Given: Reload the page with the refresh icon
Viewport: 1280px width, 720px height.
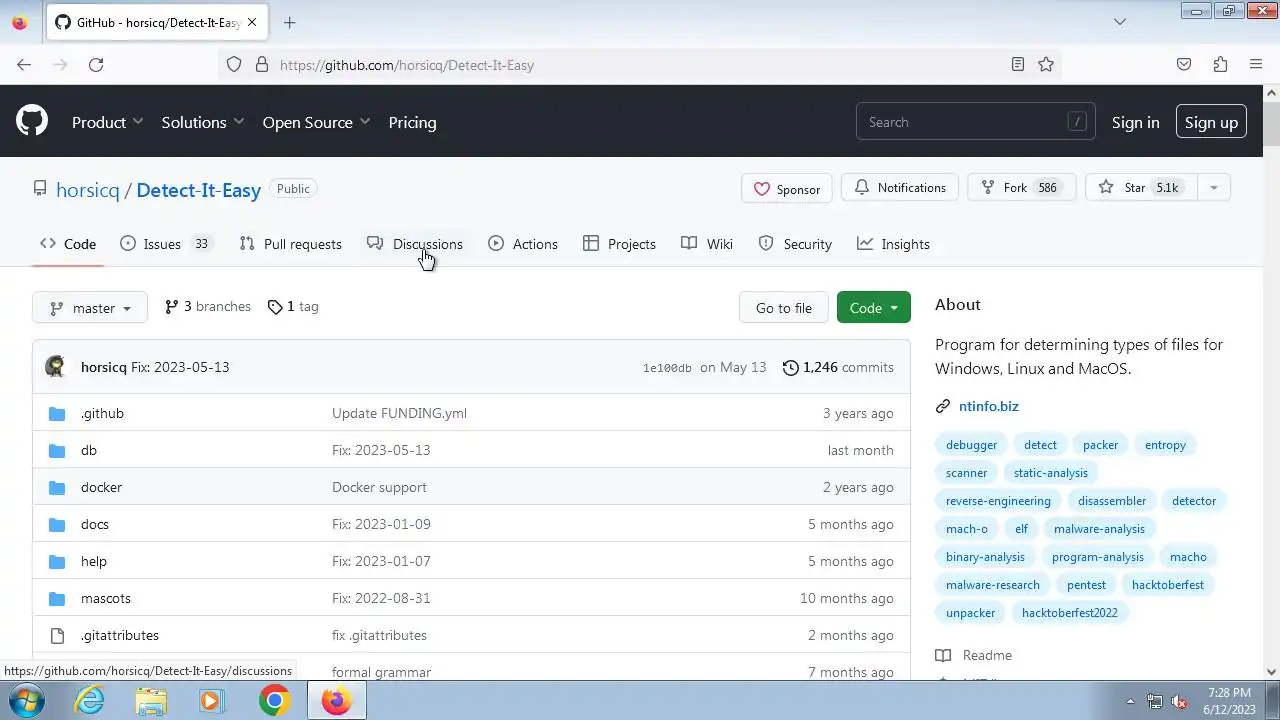Looking at the screenshot, I should 96,65.
